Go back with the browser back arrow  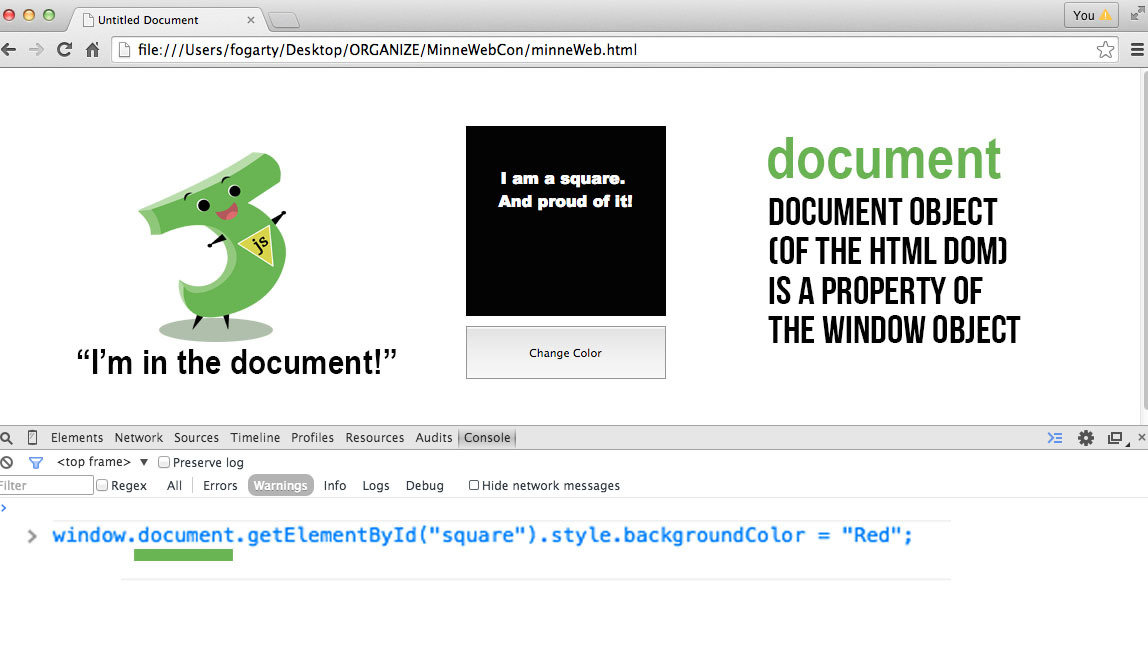coord(9,50)
